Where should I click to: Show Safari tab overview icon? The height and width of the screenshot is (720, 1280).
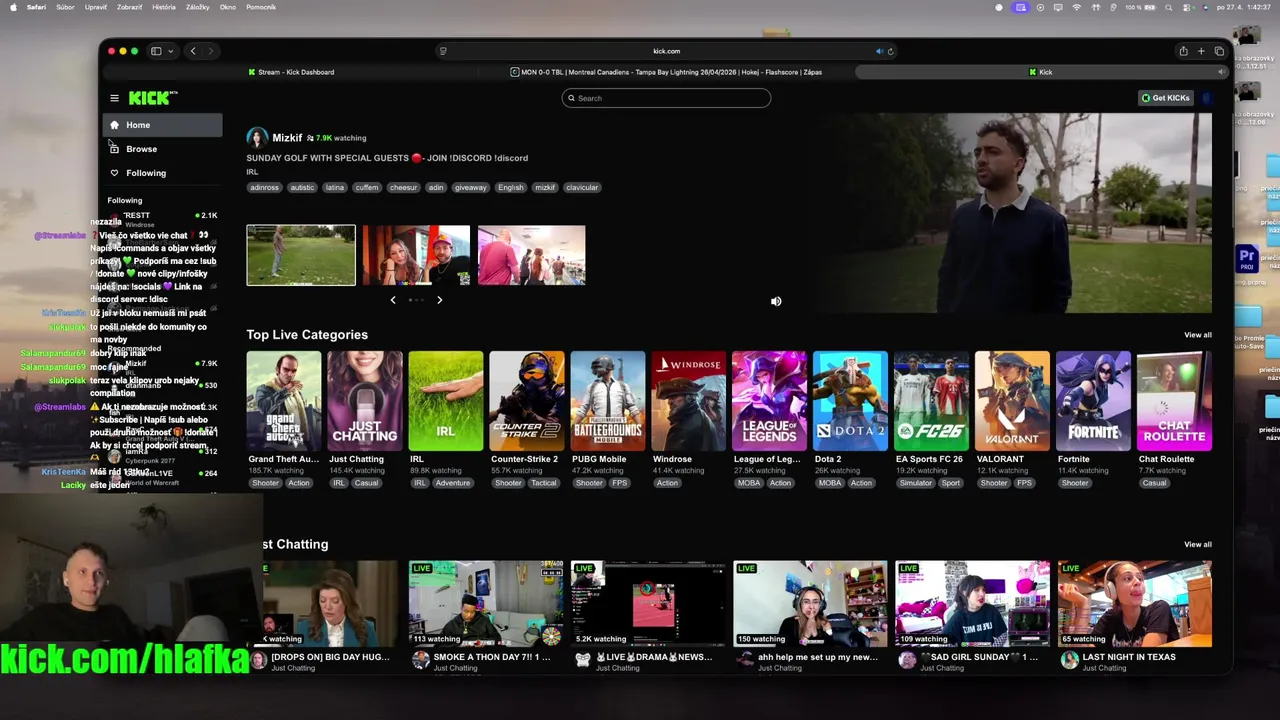pos(1219,51)
